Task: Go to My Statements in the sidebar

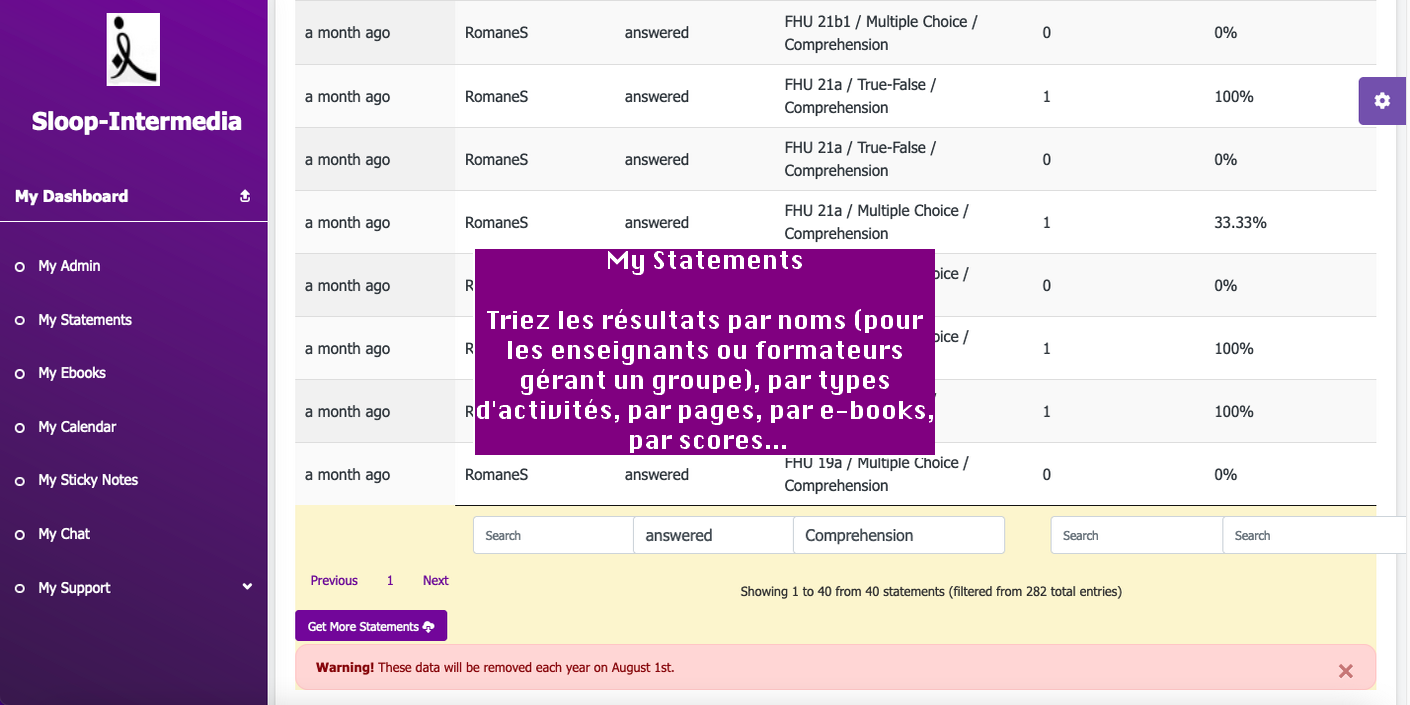Action: click(x=85, y=320)
